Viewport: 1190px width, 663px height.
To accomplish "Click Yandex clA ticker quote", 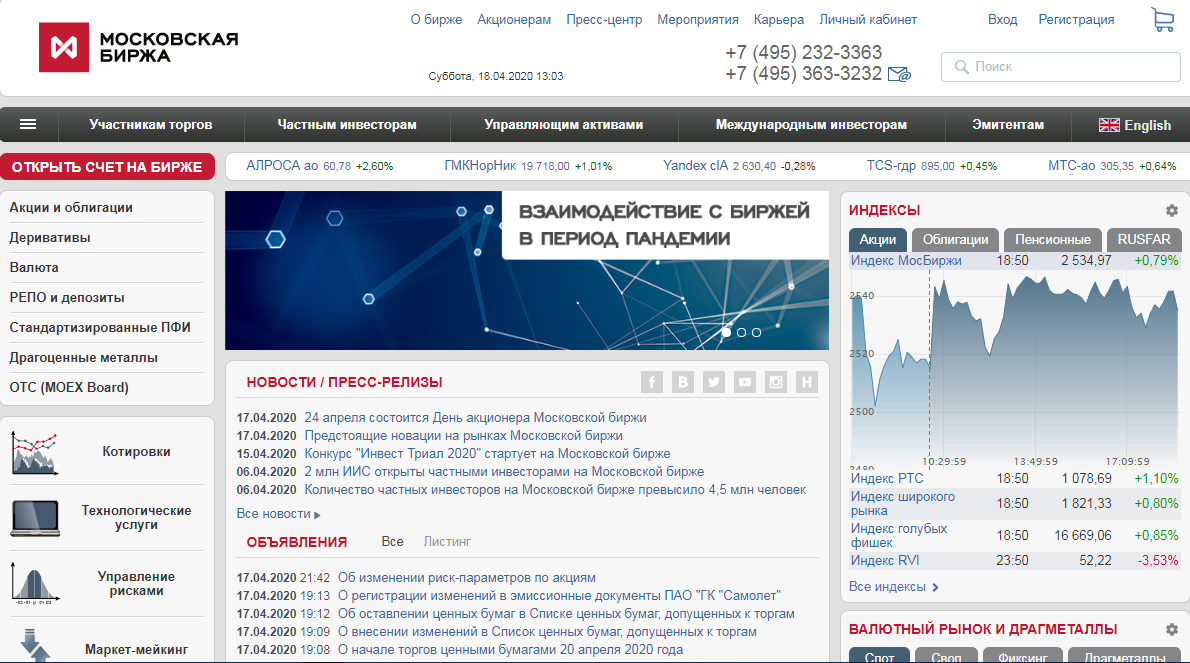I will (739, 165).
